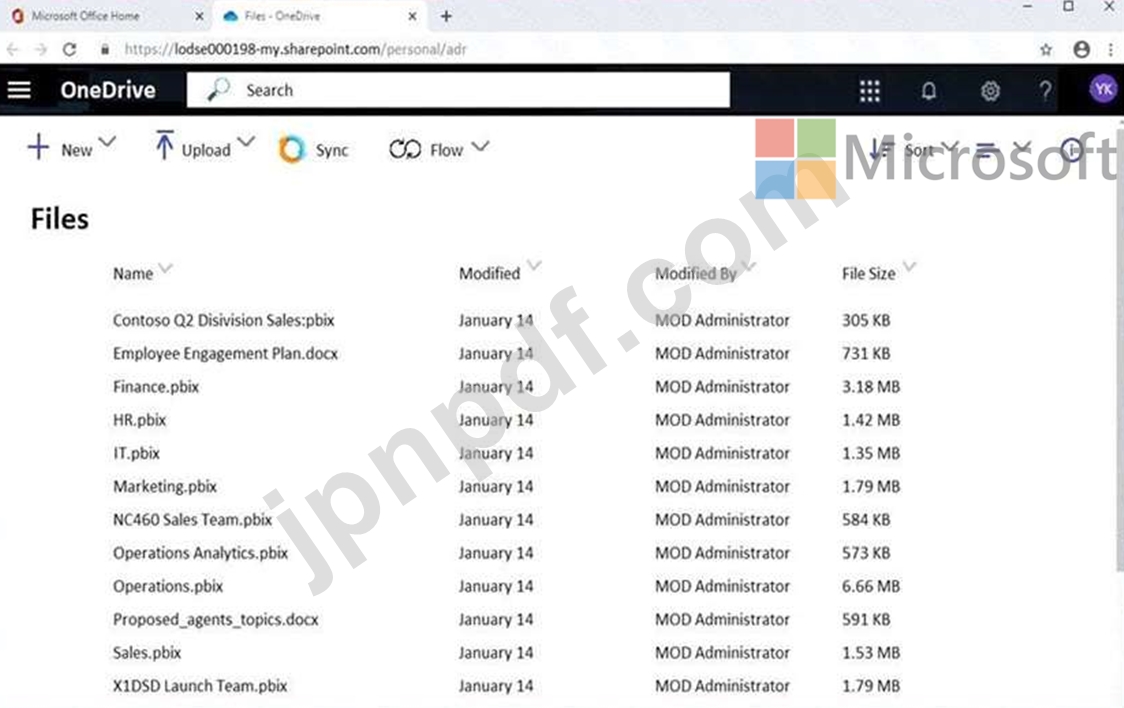The height and width of the screenshot is (708, 1124).
Task: Click January 14 in the Sales.pbix row
Action: [495, 653]
